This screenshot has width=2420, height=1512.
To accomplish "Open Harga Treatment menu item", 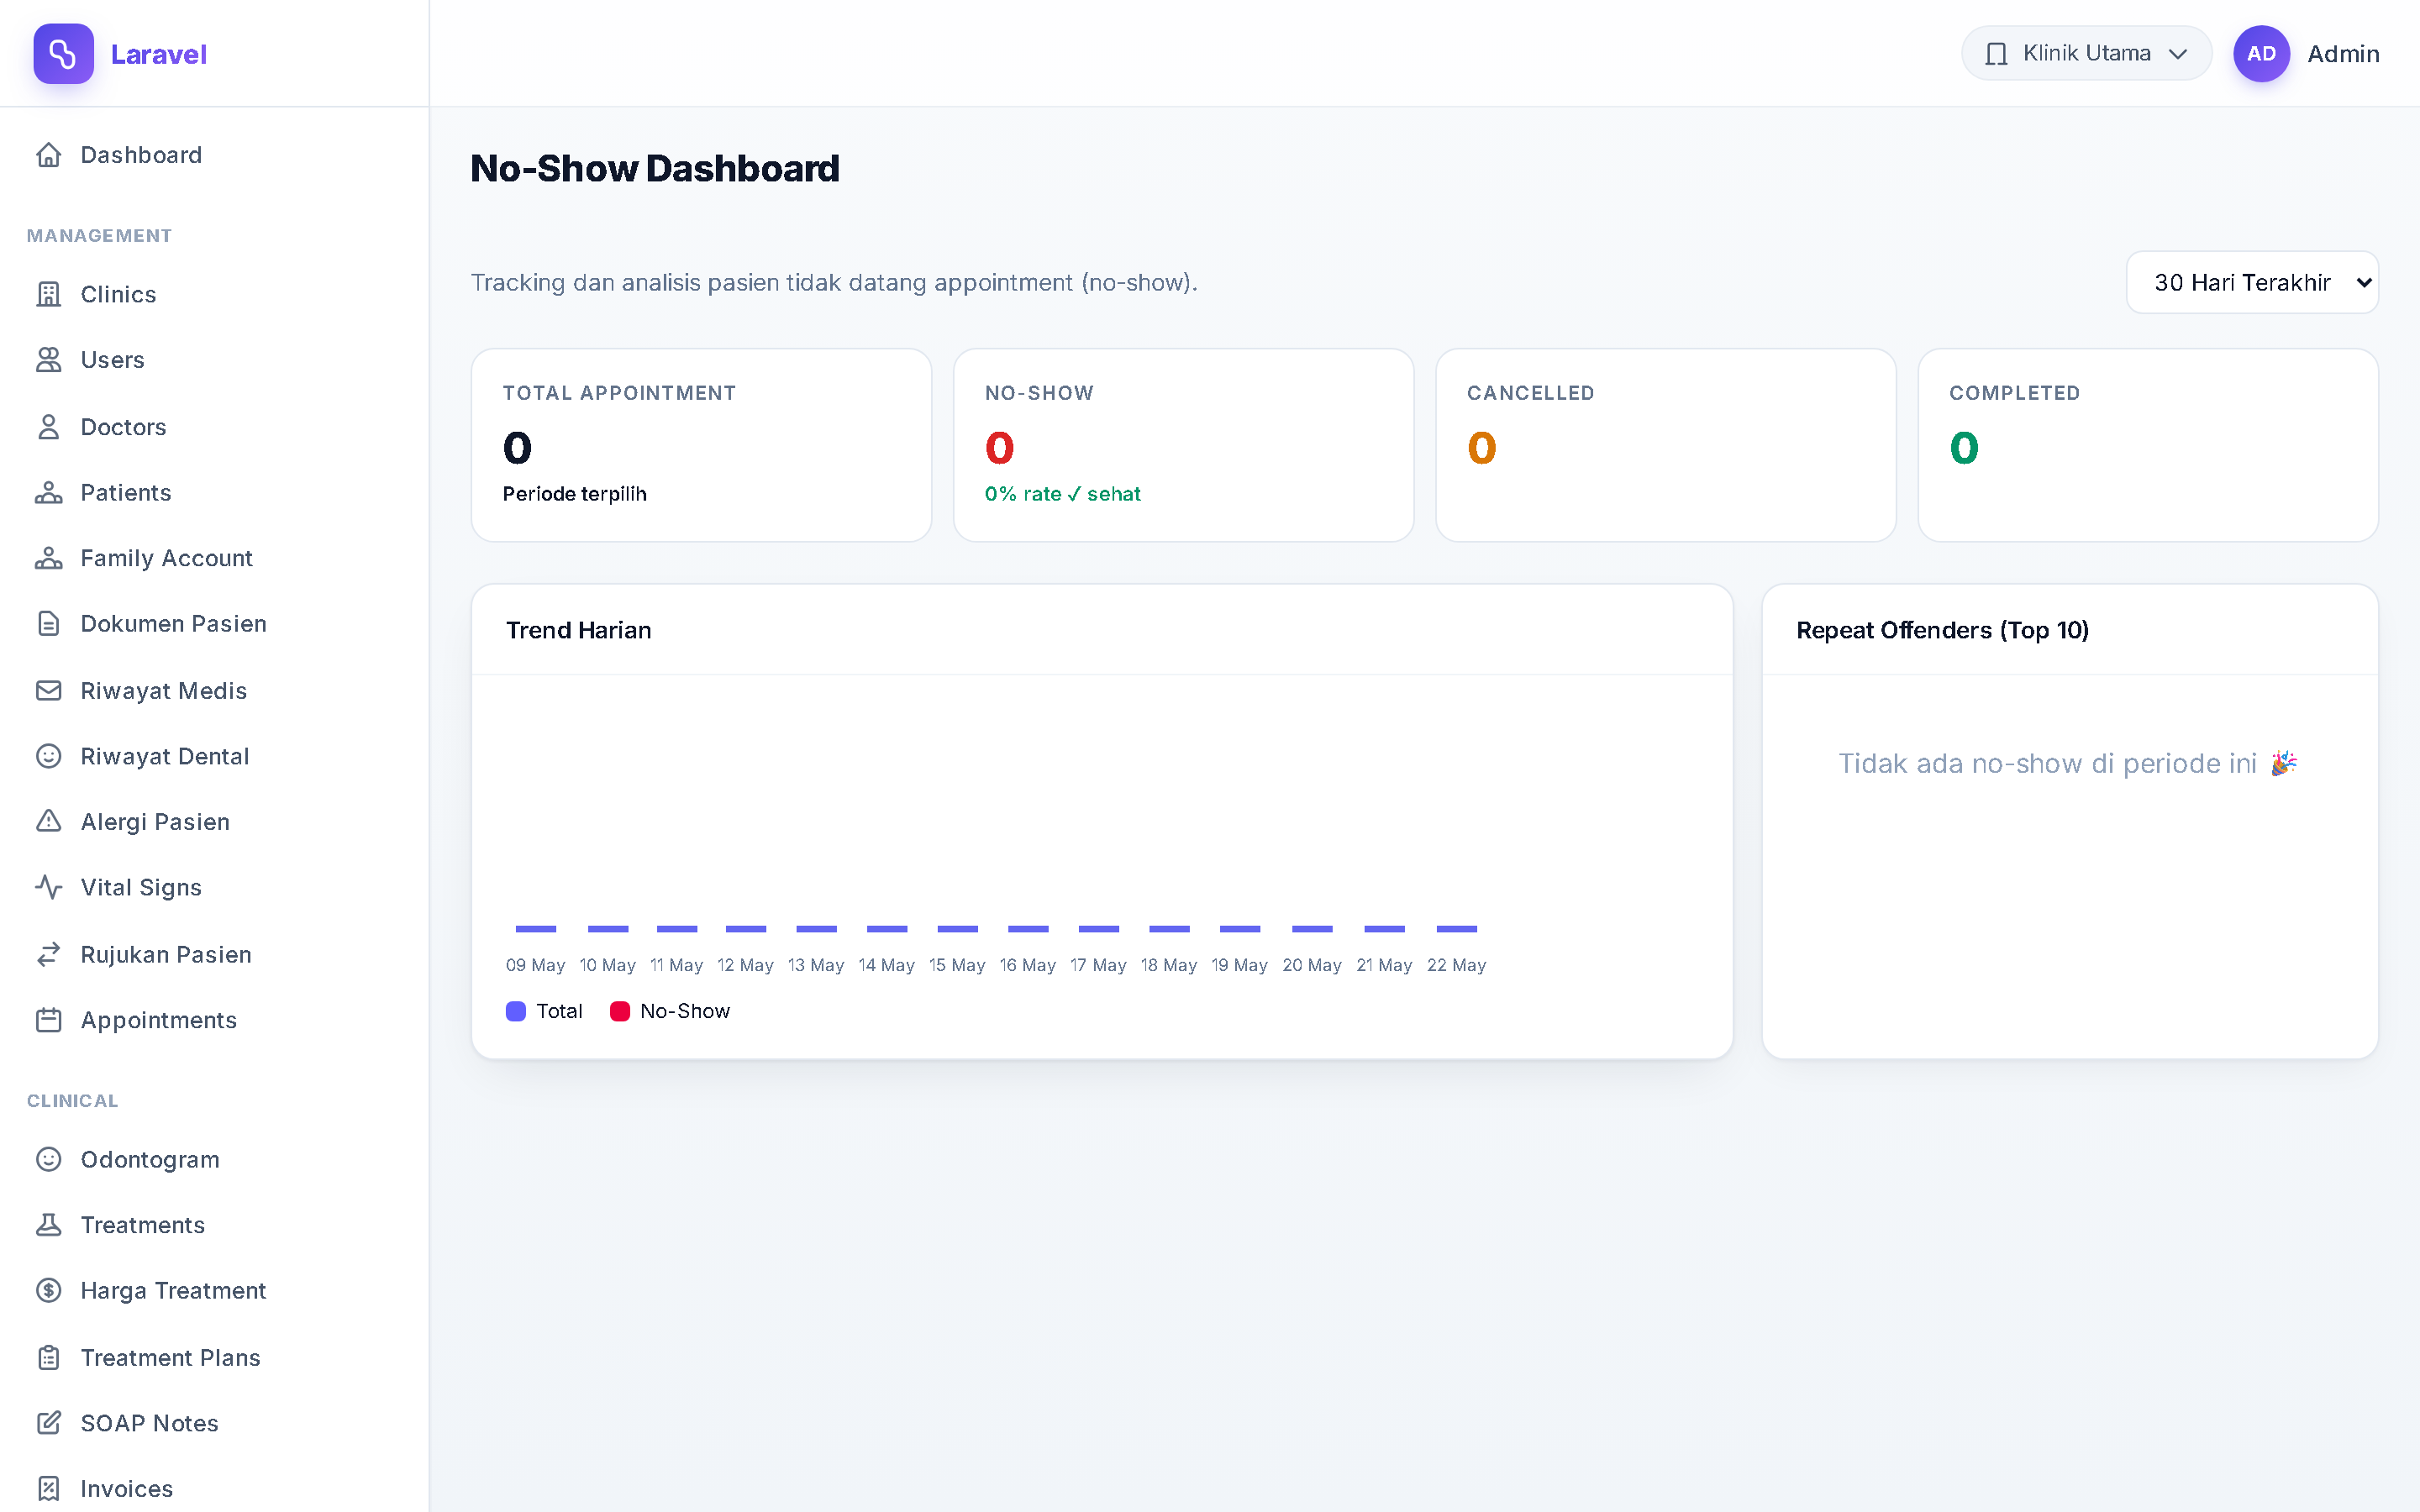I will [214, 1291].
